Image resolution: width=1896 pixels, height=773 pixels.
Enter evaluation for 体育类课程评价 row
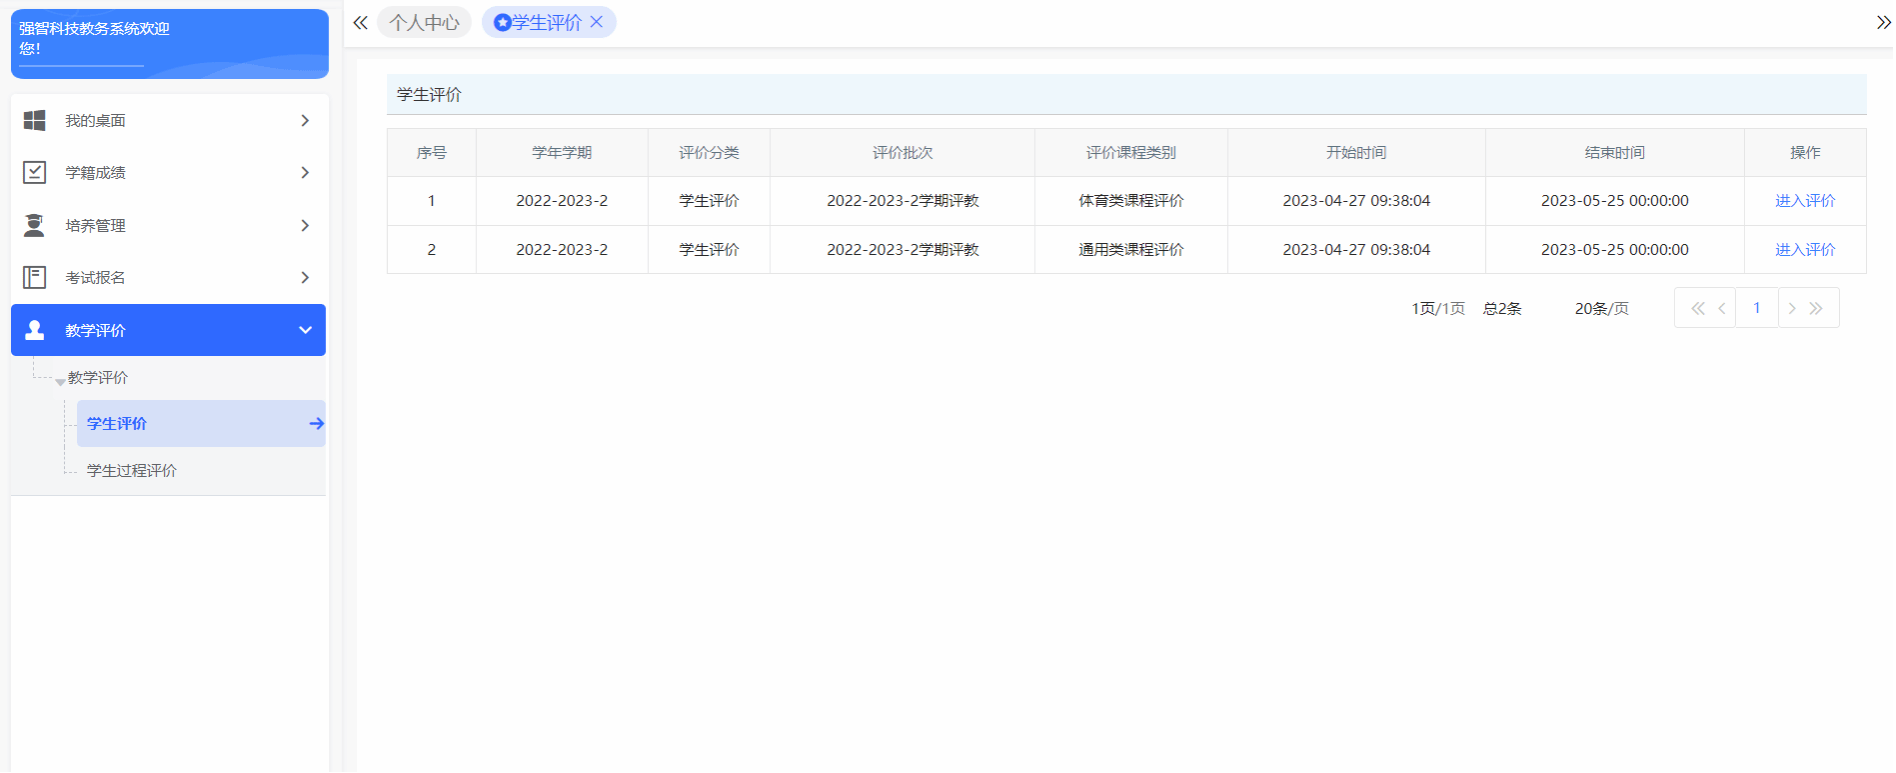(x=1804, y=201)
